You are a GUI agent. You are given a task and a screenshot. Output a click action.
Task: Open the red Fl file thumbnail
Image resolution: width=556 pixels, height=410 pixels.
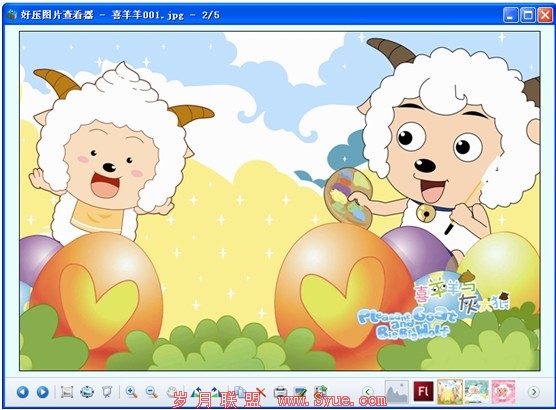coord(423,392)
